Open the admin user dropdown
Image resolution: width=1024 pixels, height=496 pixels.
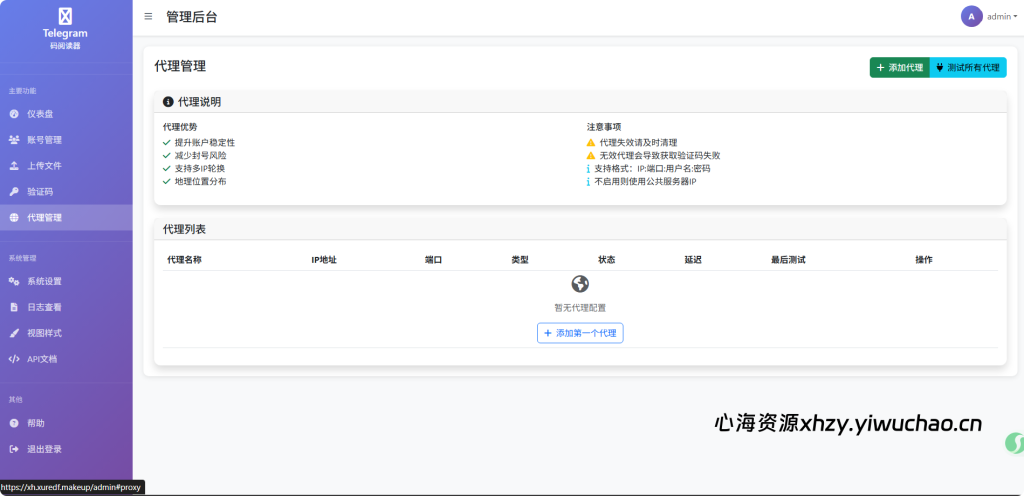coord(1001,17)
